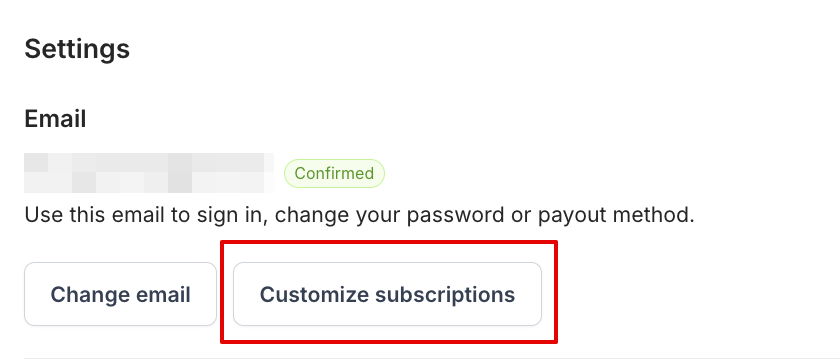This screenshot has width=840, height=364.
Task: Click the word 'password' in description
Action: pyautogui.click(x=455, y=216)
